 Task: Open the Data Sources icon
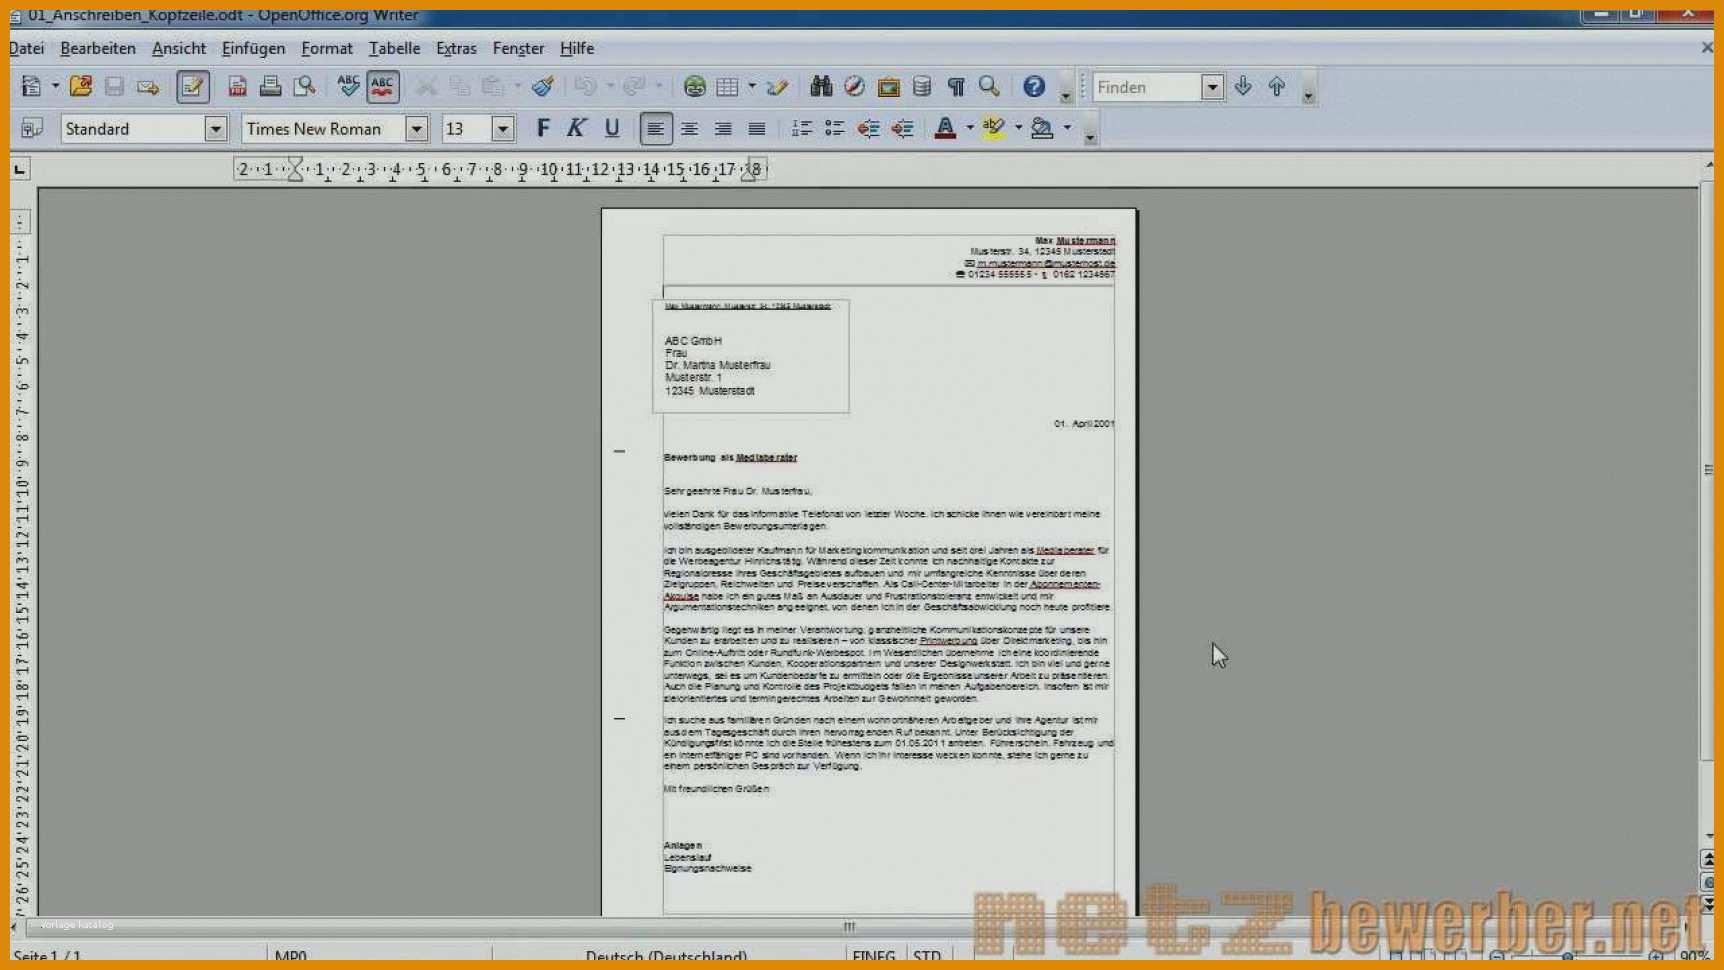click(x=922, y=87)
